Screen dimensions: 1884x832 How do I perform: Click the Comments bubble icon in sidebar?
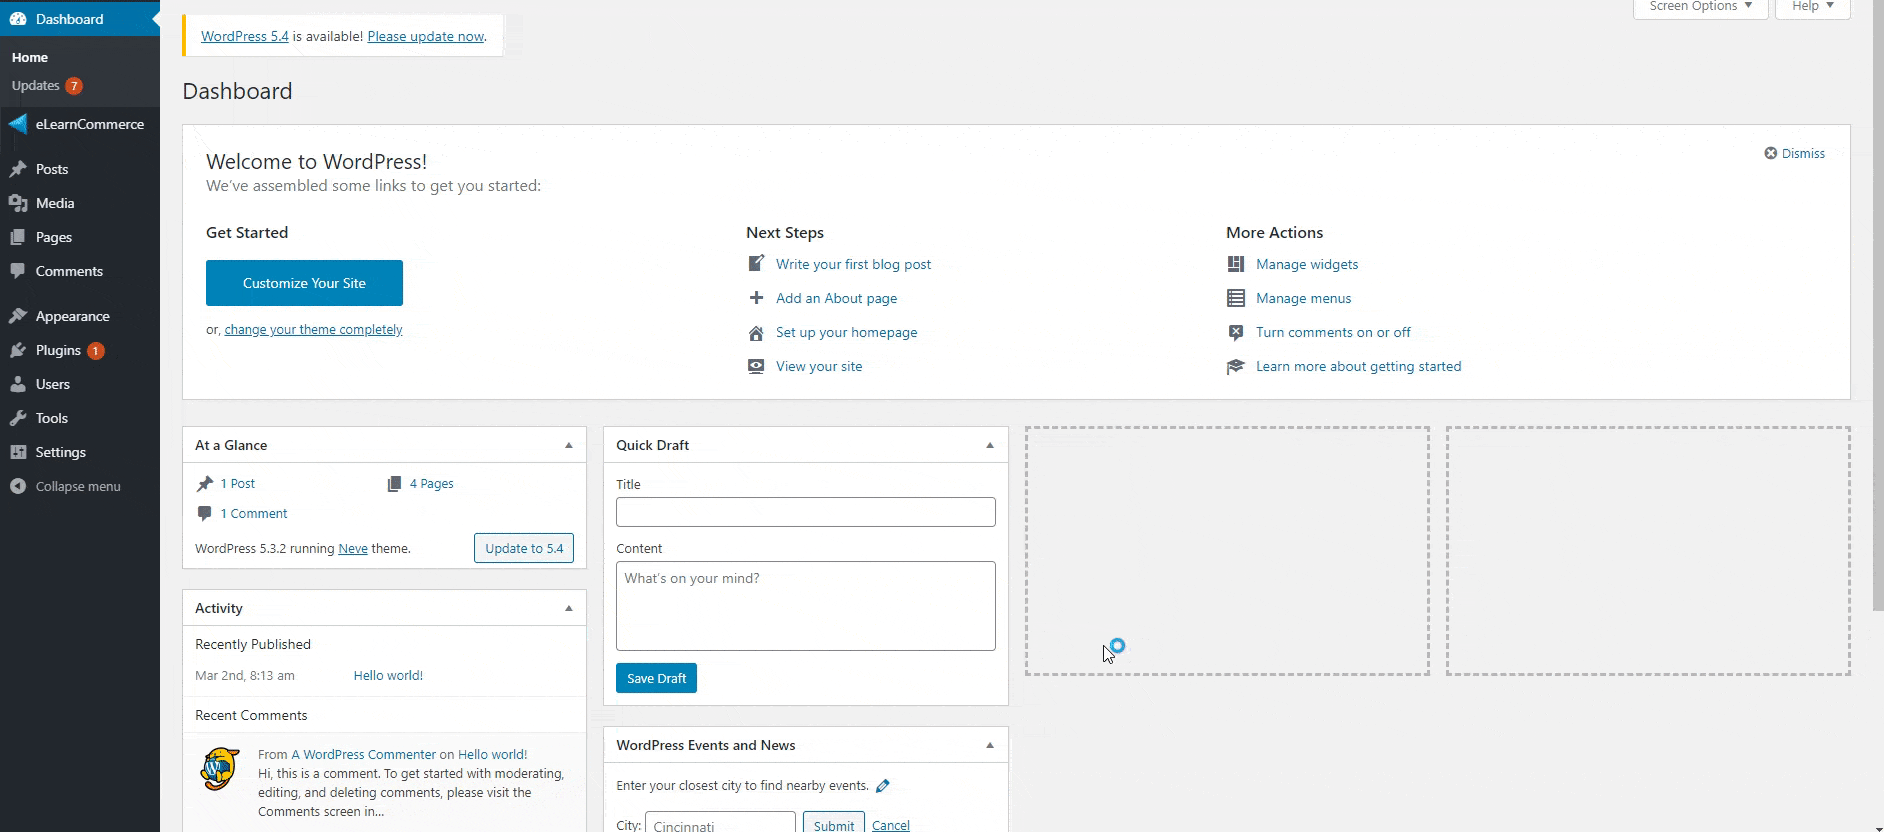coord(18,271)
